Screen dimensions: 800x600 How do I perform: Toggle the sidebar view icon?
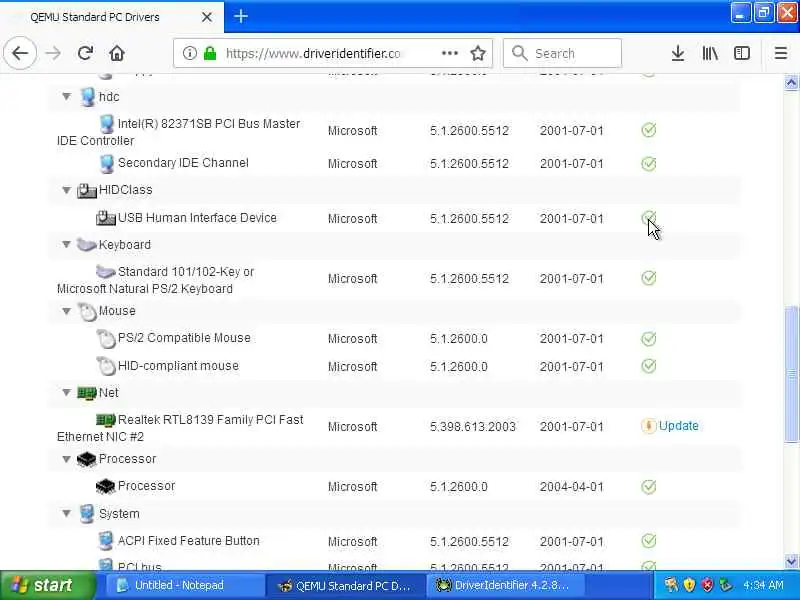click(741, 53)
